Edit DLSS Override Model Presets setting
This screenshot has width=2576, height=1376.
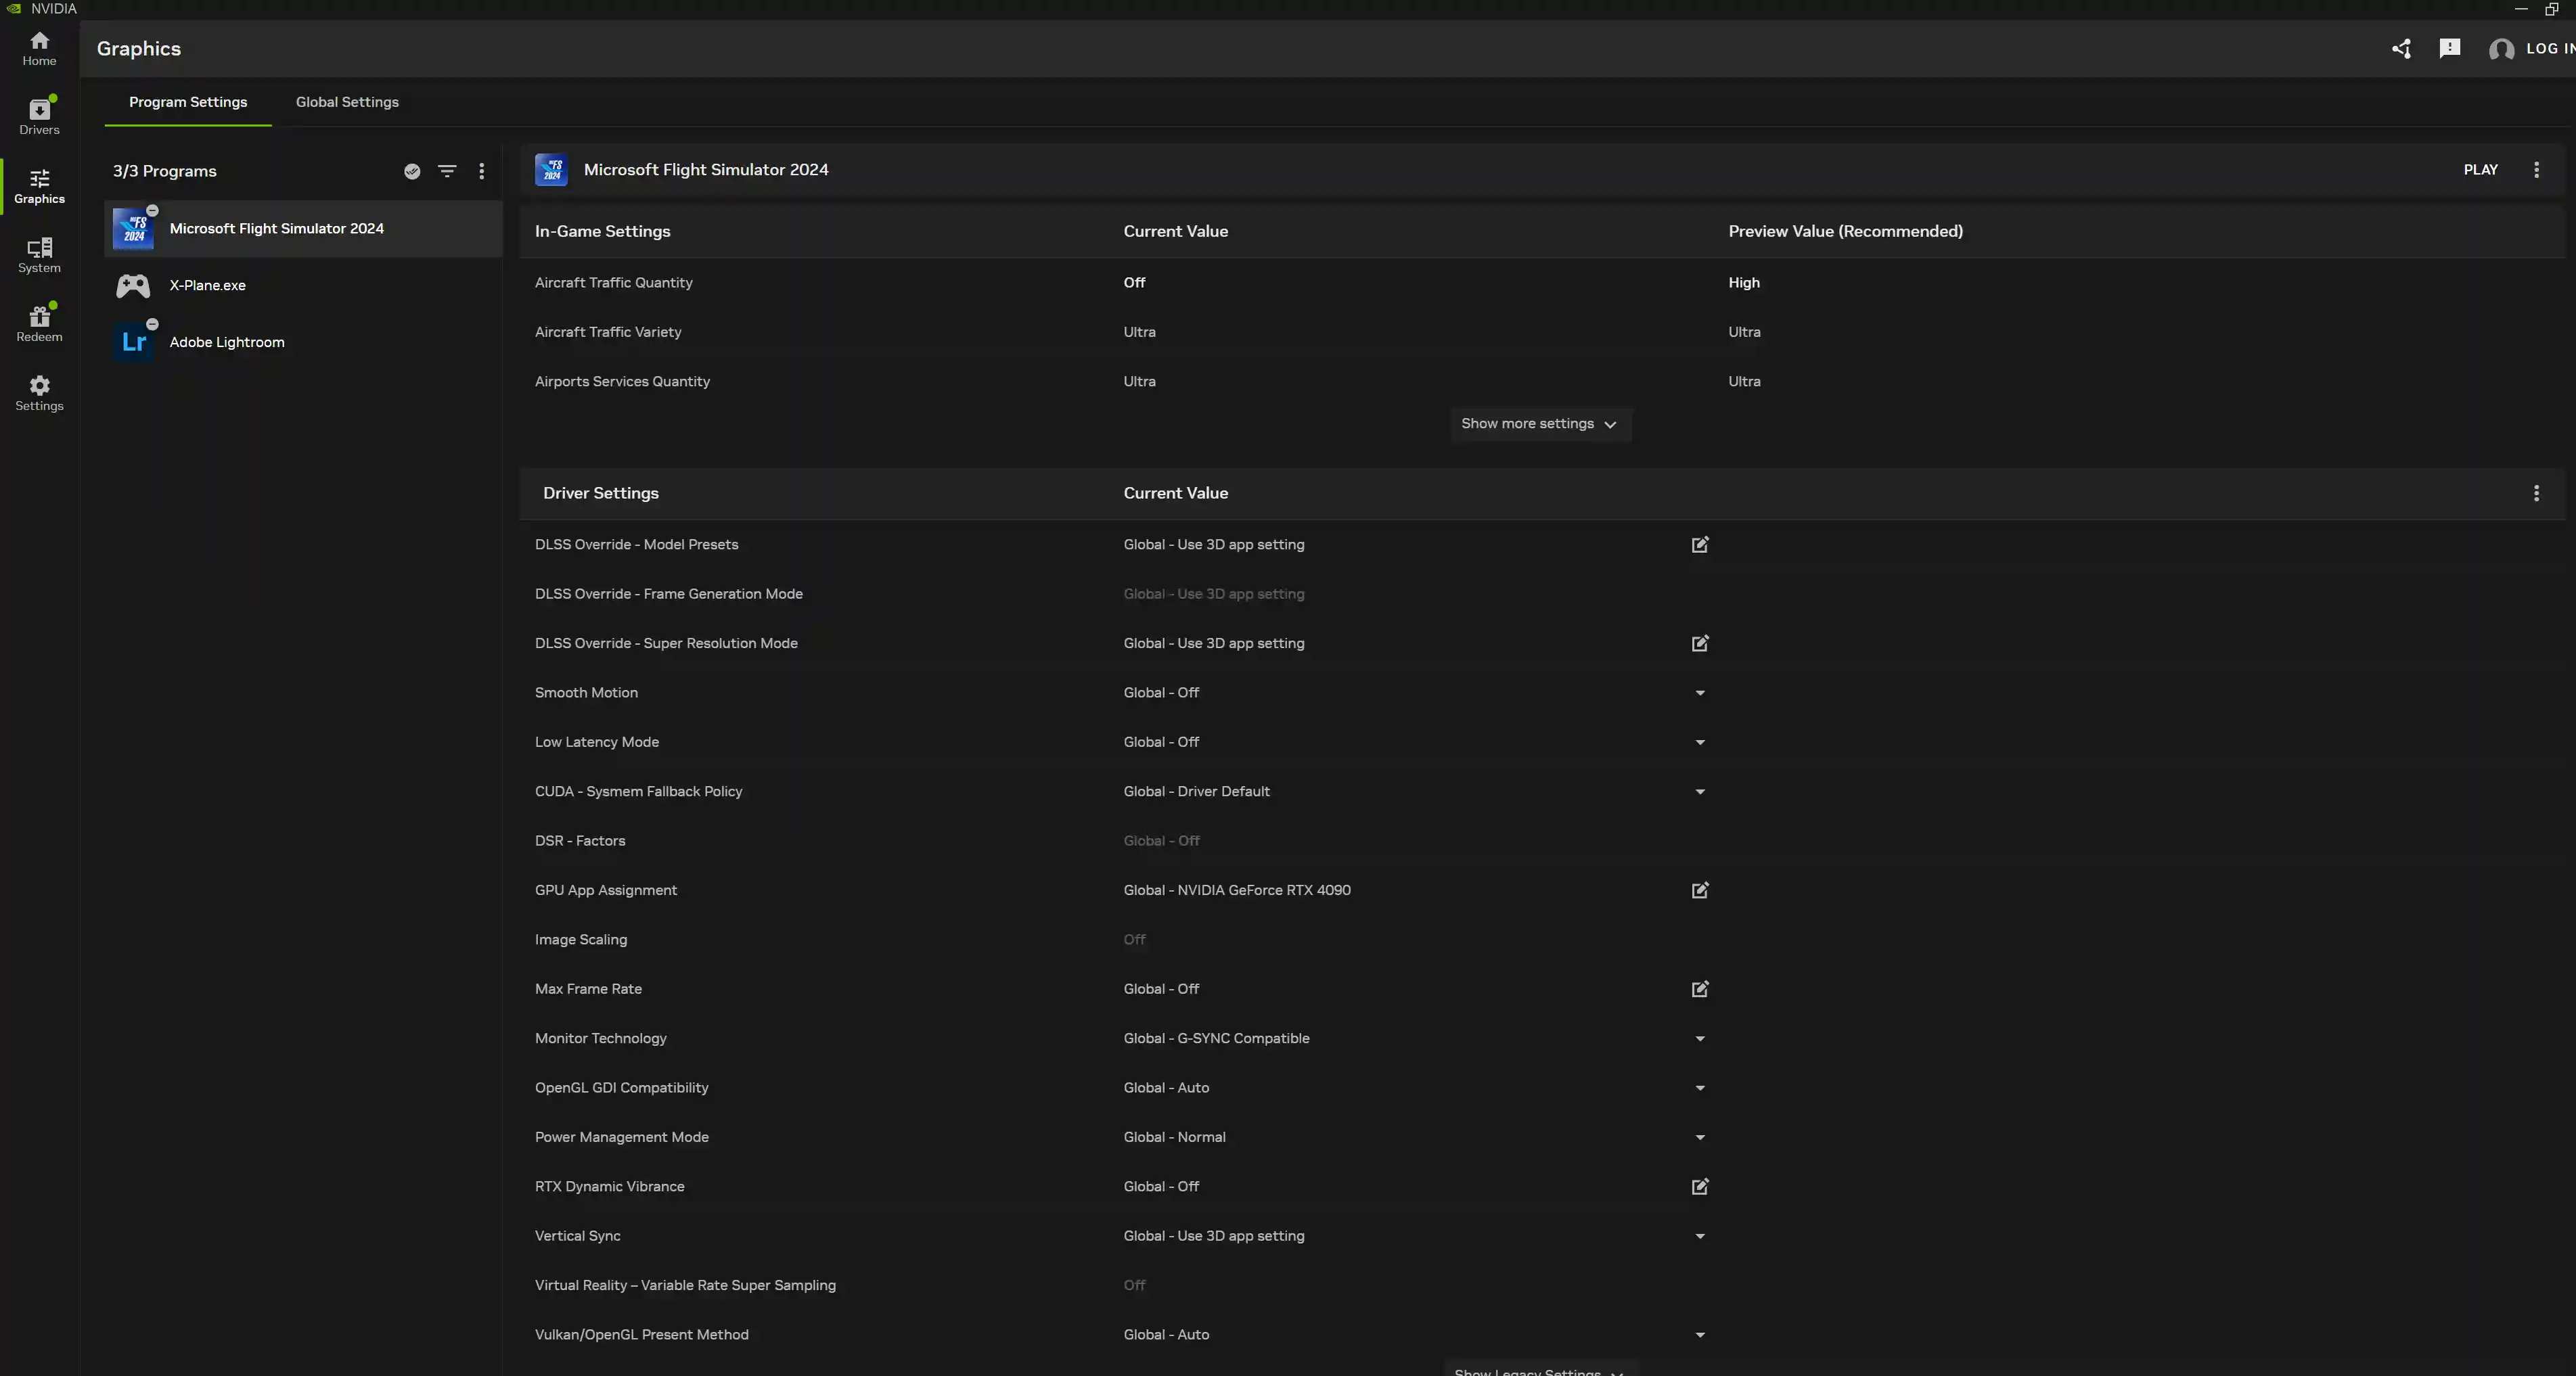tap(1699, 544)
